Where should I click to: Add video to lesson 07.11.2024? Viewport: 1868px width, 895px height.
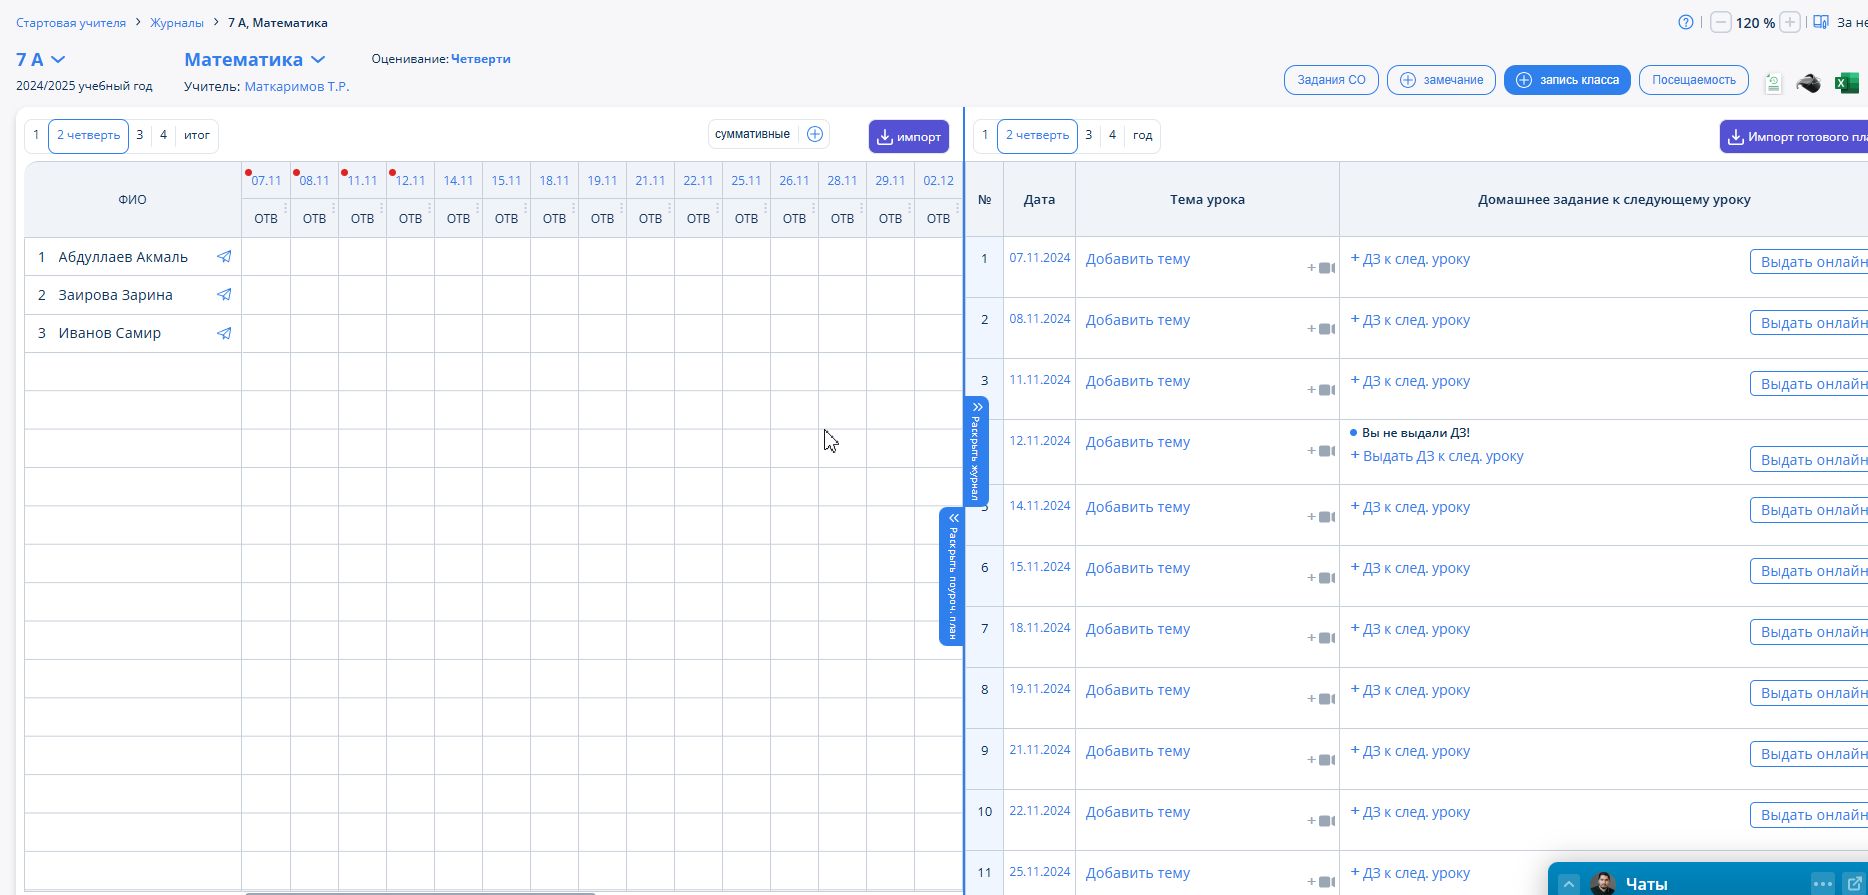click(x=1321, y=268)
